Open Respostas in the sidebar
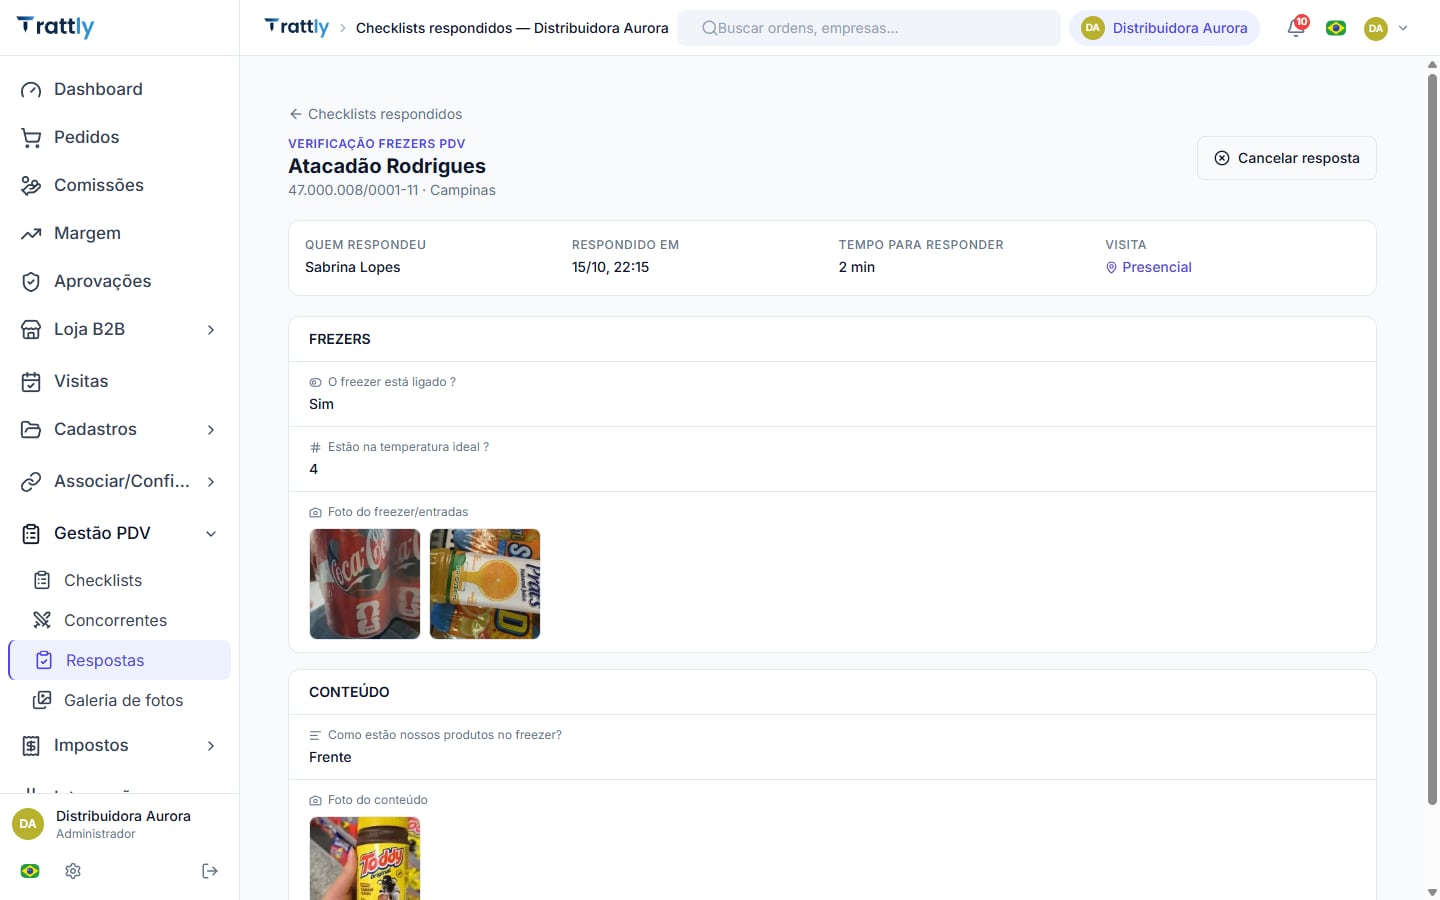The height and width of the screenshot is (900, 1440). tap(120, 660)
